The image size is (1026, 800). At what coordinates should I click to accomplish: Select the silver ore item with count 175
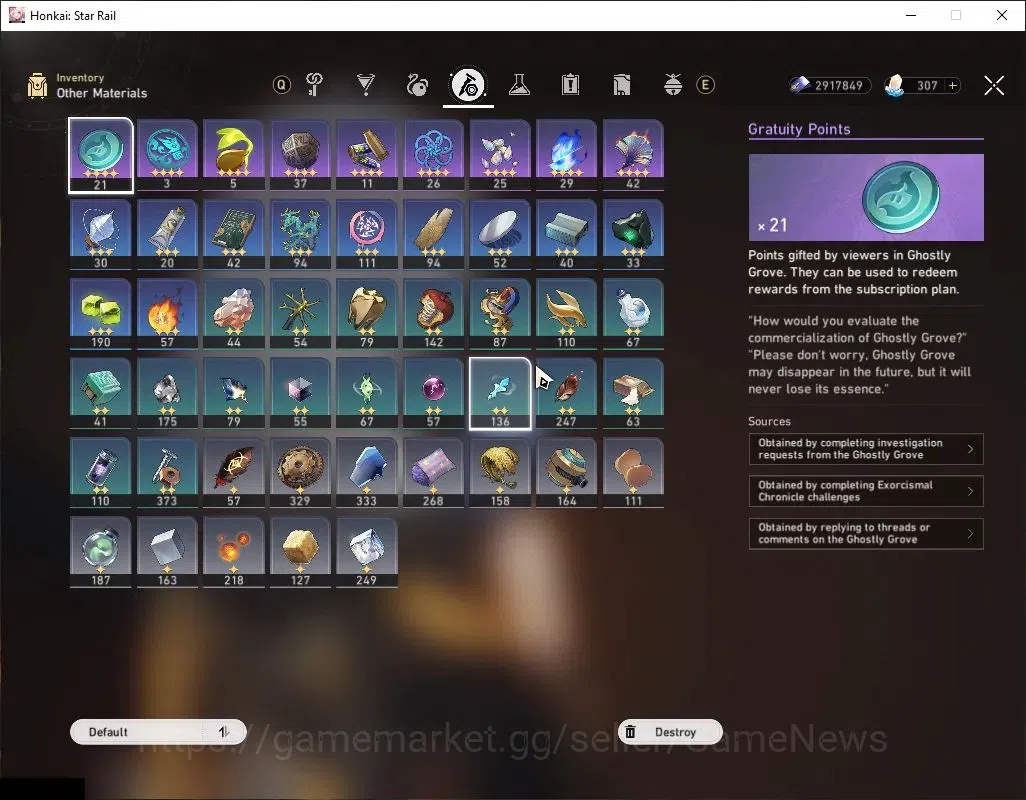pos(167,393)
